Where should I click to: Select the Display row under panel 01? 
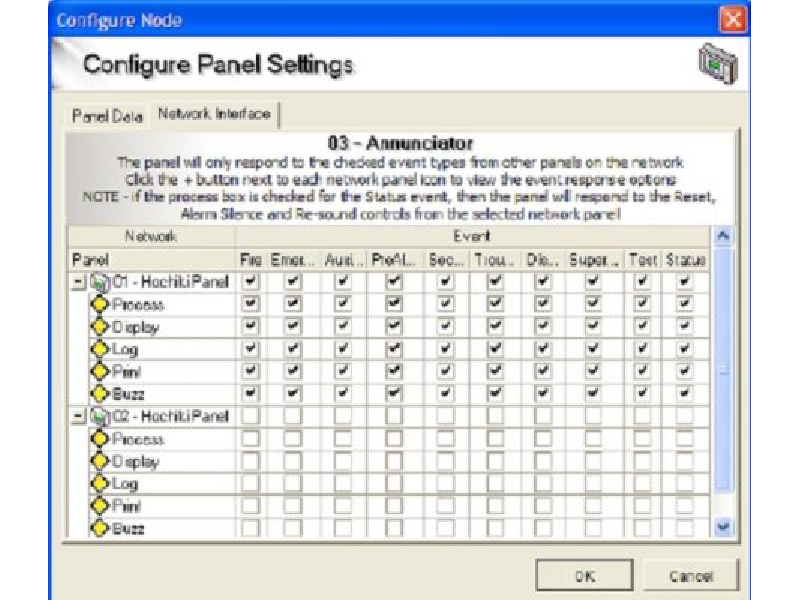pyautogui.click(x=136, y=328)
